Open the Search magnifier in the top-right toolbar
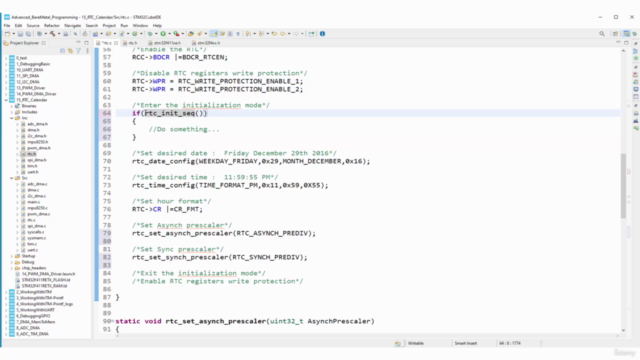Viewport: 640px width, 360px height. tap(602, 34)
